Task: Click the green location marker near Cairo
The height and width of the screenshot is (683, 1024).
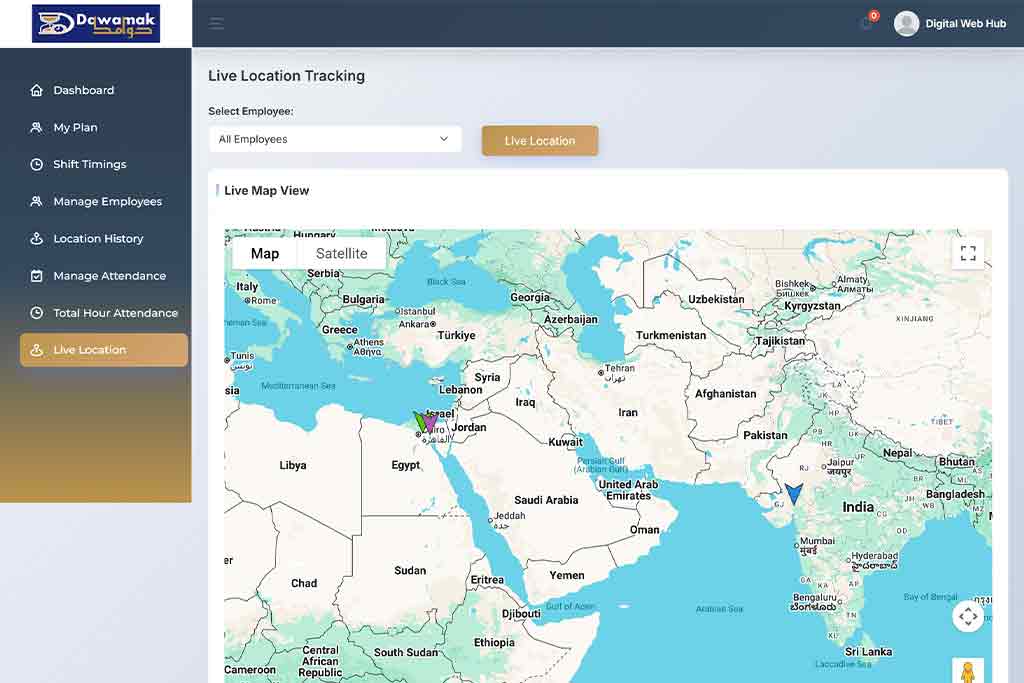Action: tap(420, 421)
